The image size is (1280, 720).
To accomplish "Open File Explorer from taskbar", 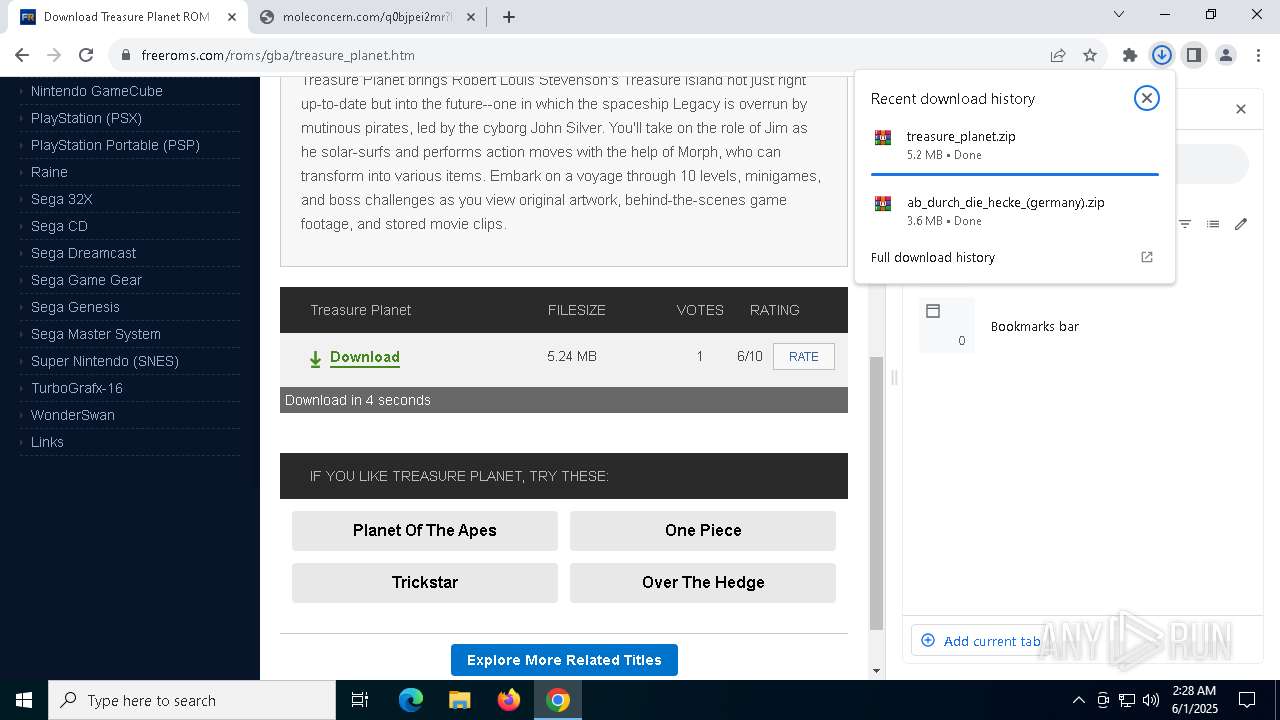I will pos(460,700).
